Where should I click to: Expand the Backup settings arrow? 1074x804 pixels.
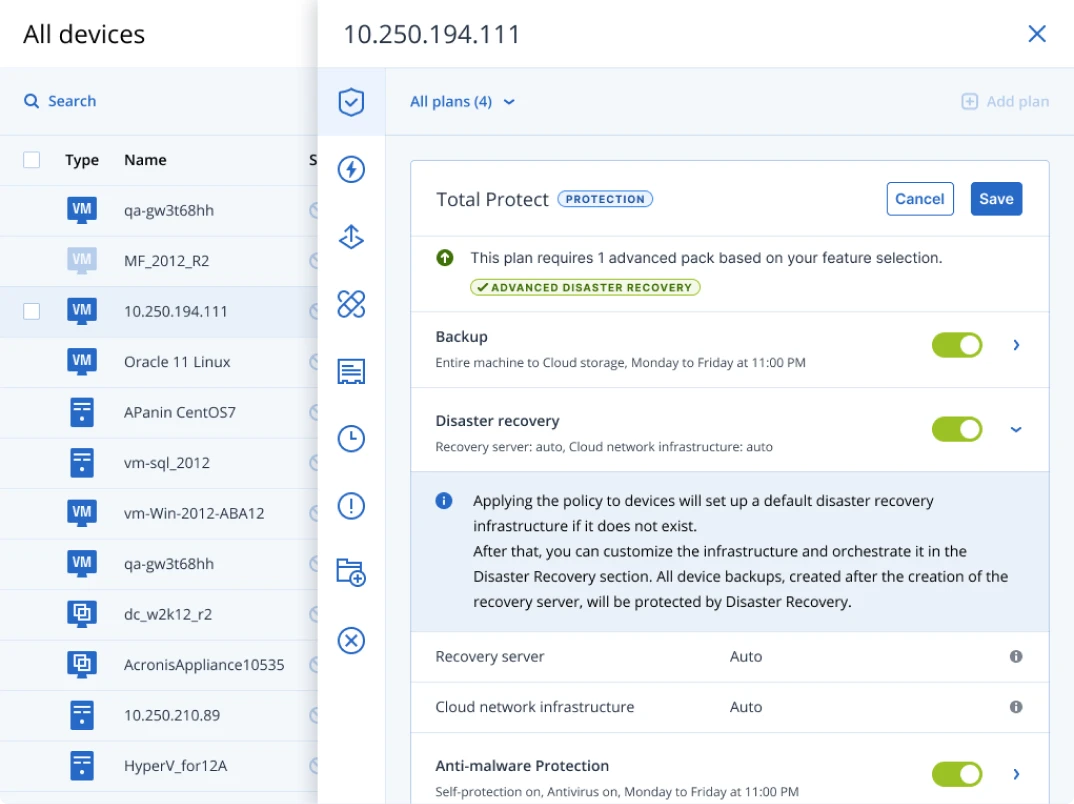tap(1016, 344)
